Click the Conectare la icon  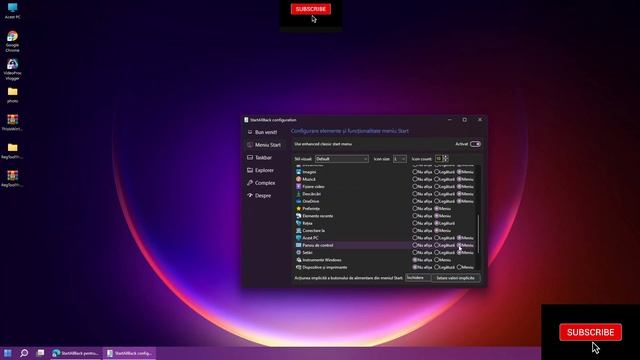(298, 231)
